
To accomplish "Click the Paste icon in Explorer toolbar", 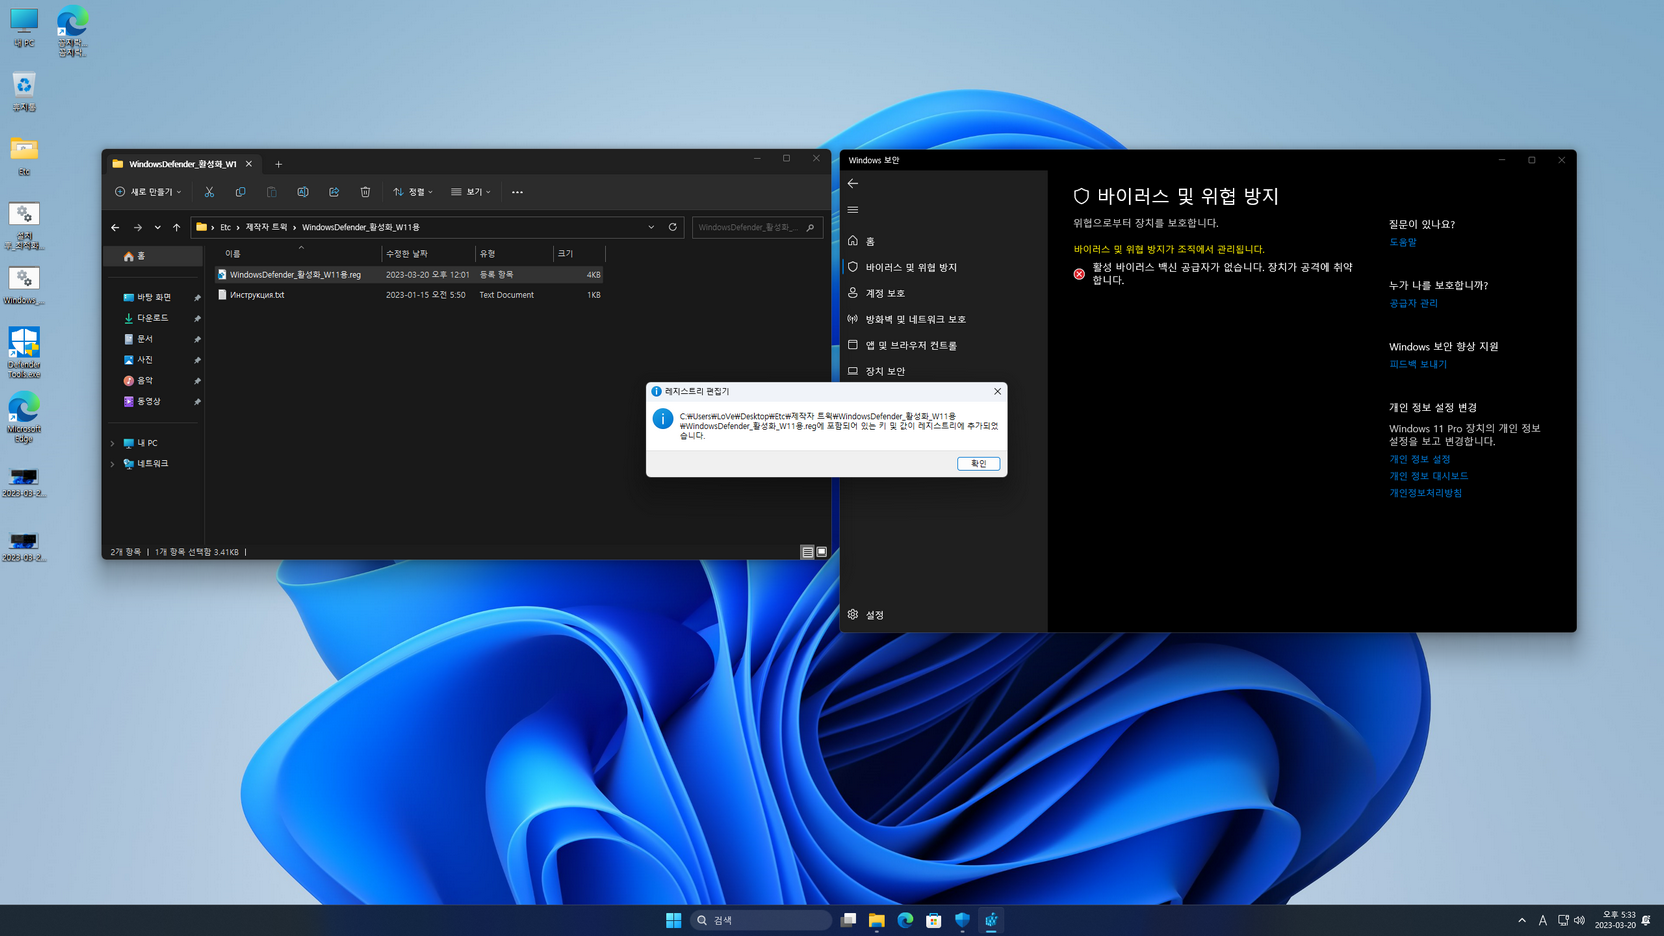I will (271, 192).
